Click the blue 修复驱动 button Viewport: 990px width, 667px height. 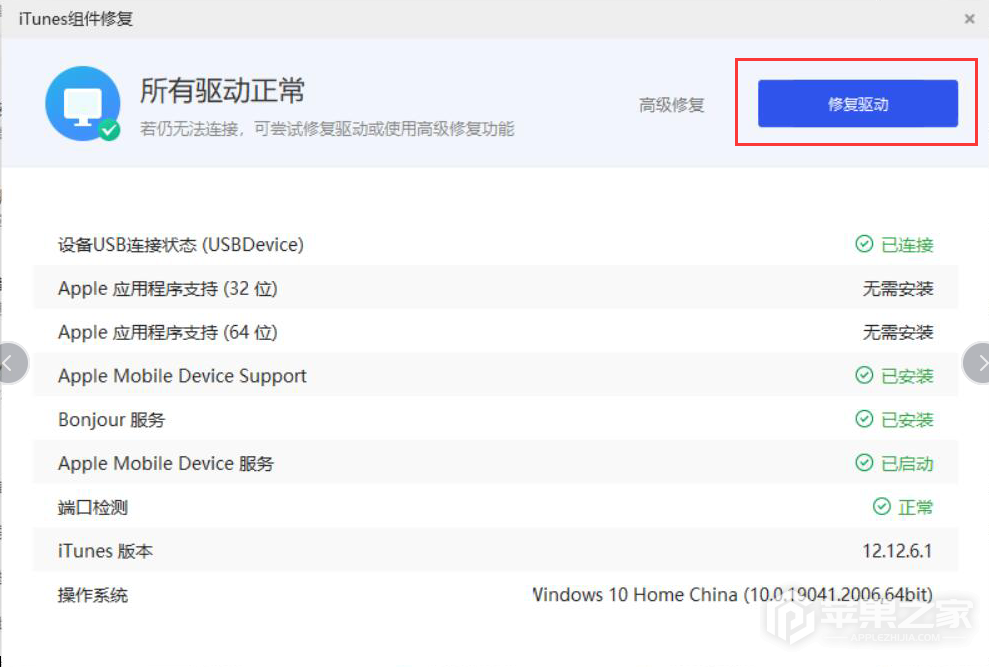(857, 104)
